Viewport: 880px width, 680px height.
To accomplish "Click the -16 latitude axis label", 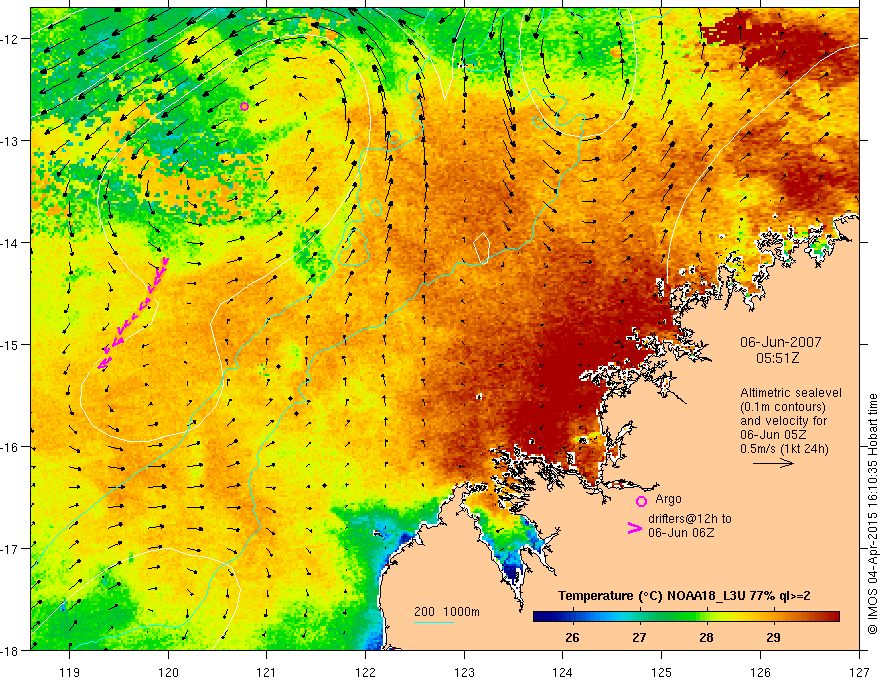I will [x=11, y=447].
